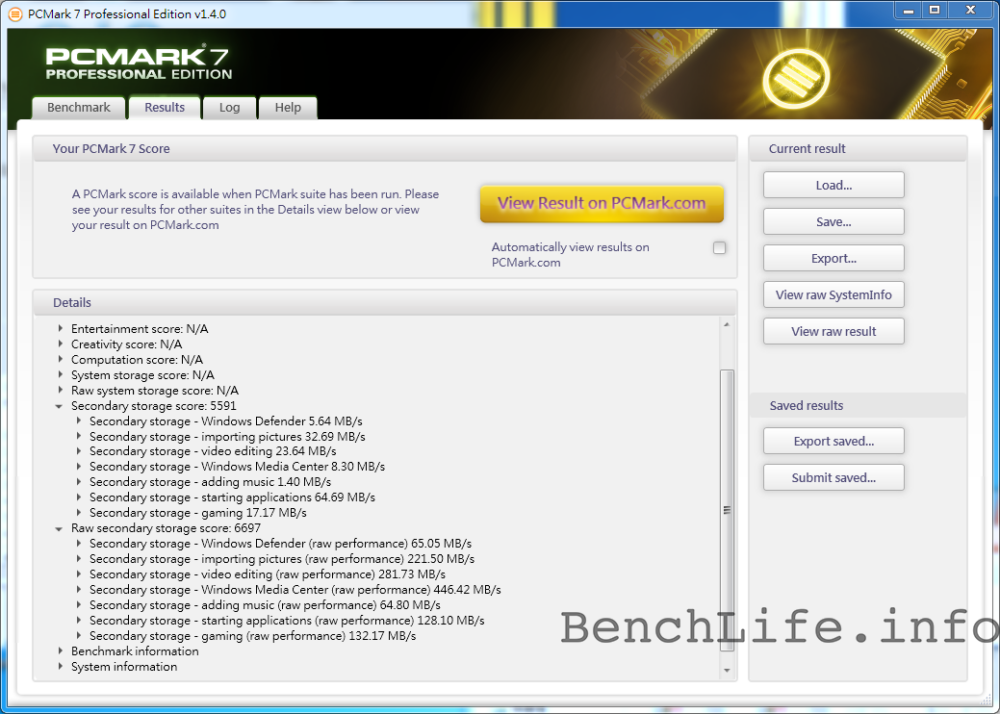This screenshot has height=714, width=1000.
Task: Open View raw result
Action: point(834,332)
